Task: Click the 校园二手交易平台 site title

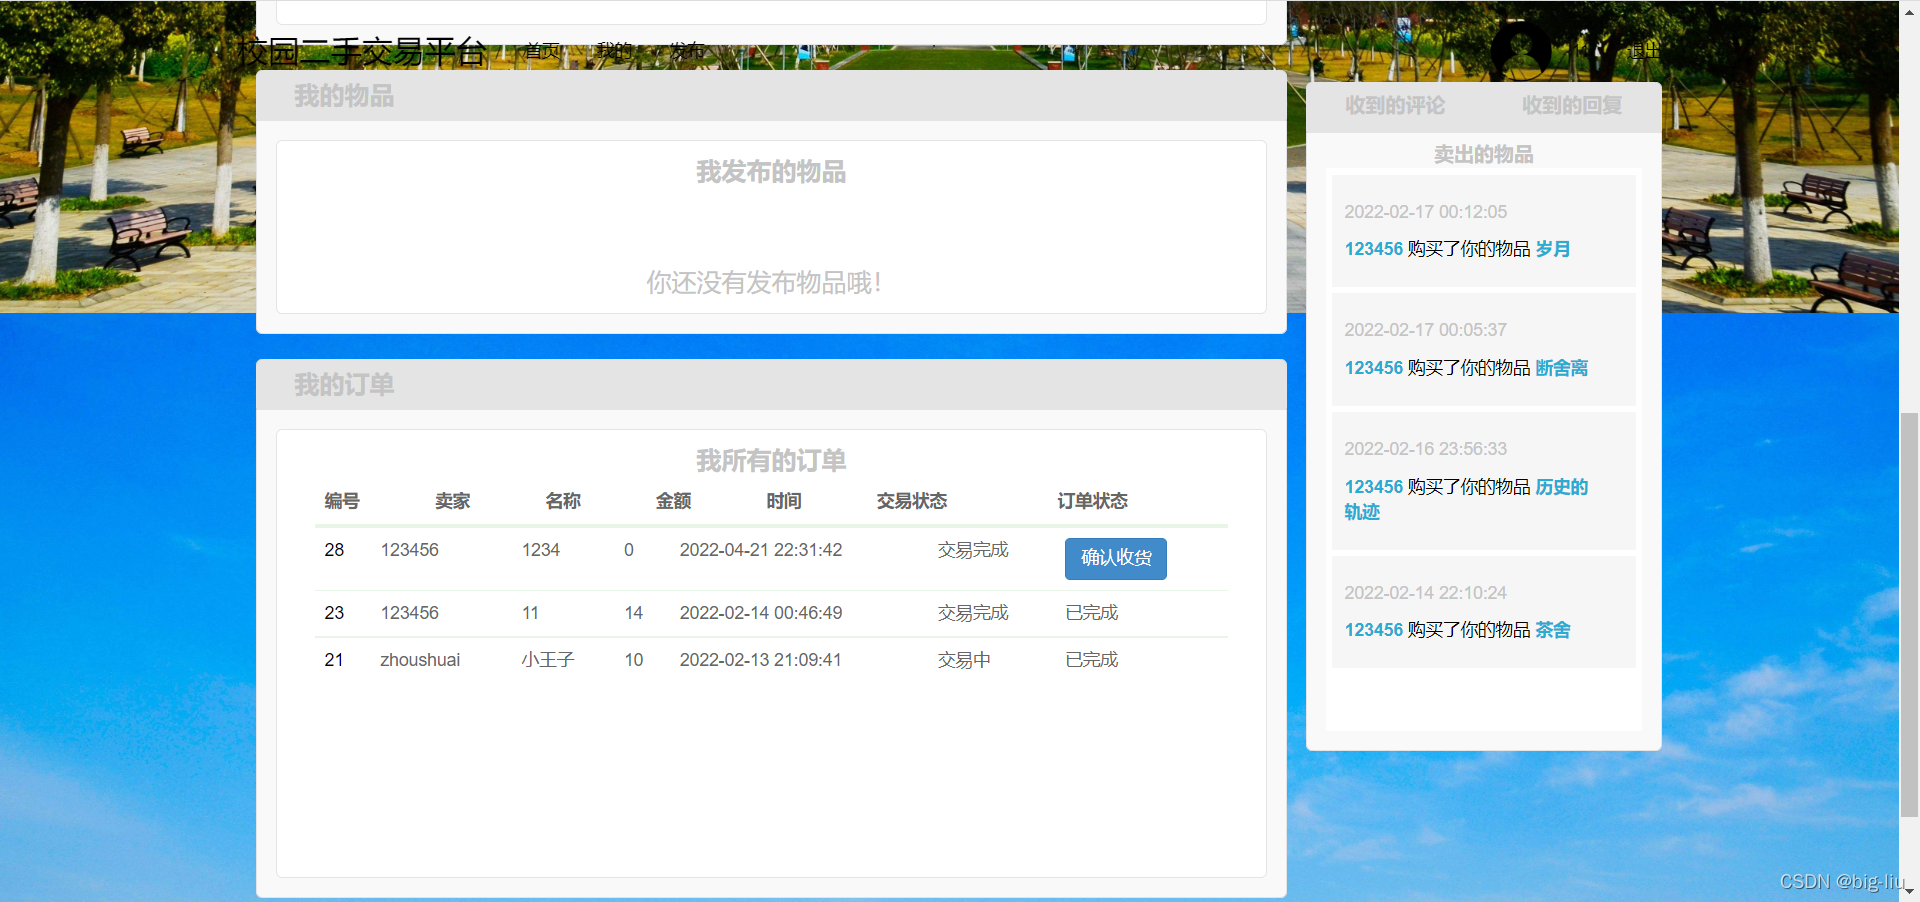Action: [x=362, y=51]
